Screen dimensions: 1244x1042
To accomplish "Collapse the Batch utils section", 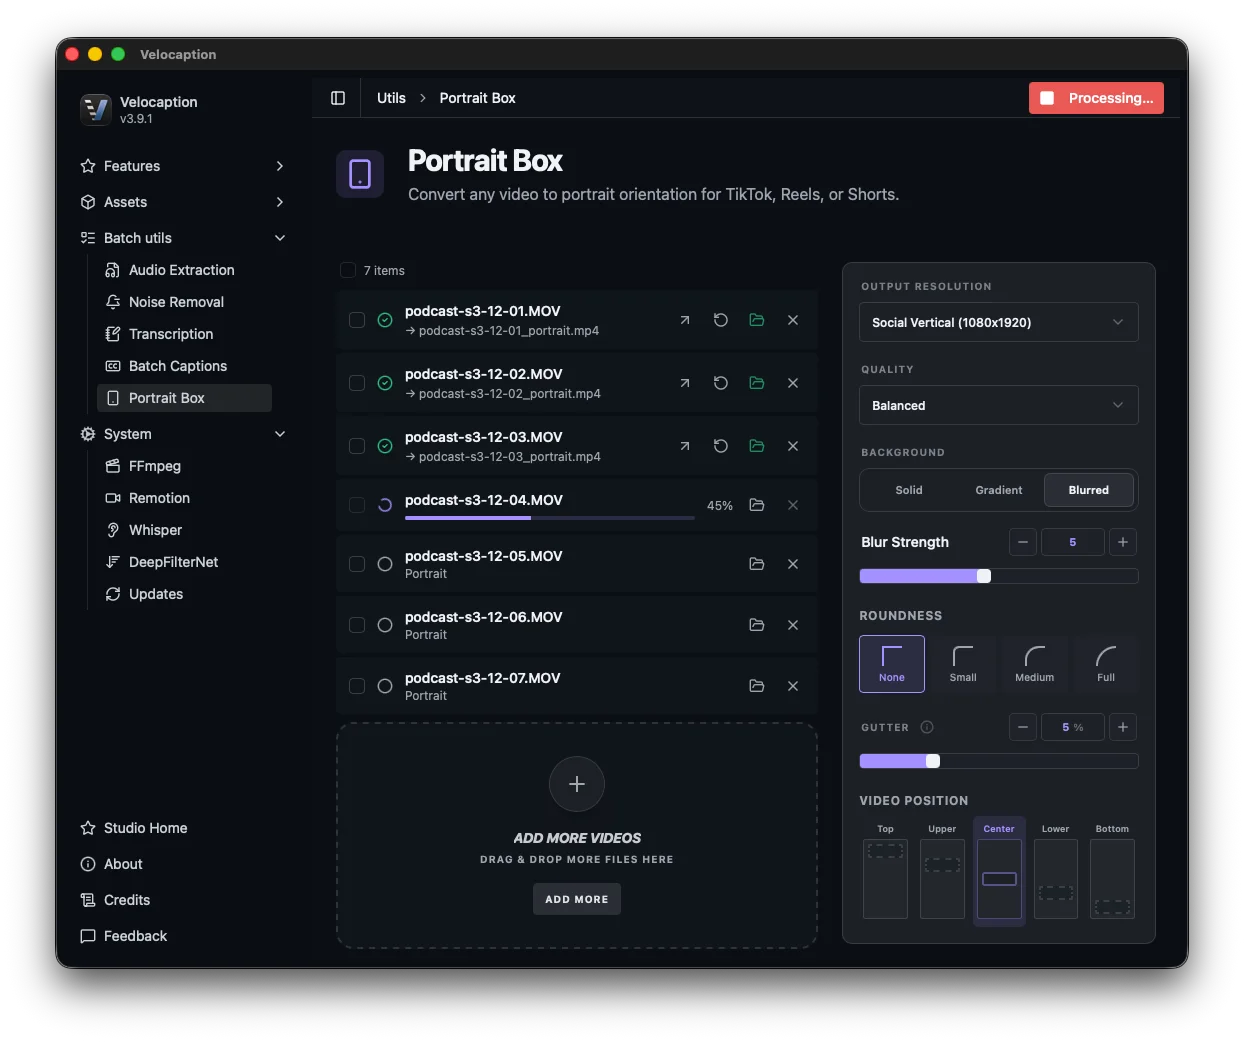I will (x=183, y=238).
